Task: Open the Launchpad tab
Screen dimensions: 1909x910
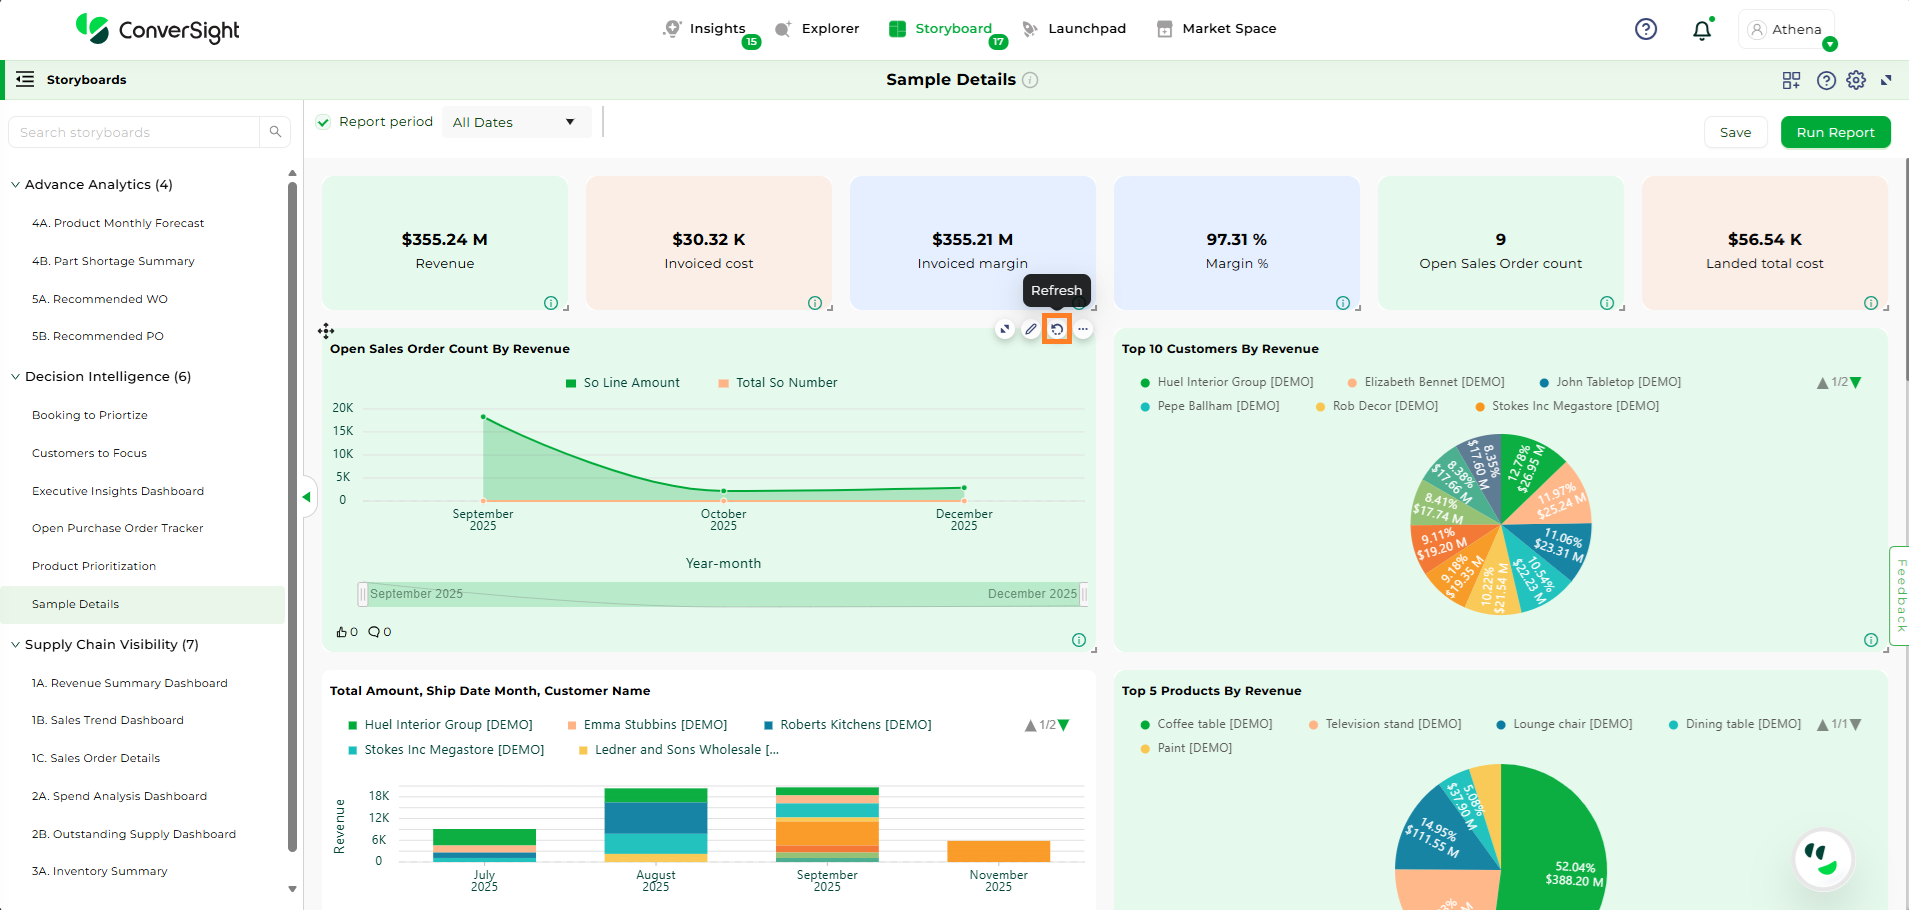Action: point(1074,29)
